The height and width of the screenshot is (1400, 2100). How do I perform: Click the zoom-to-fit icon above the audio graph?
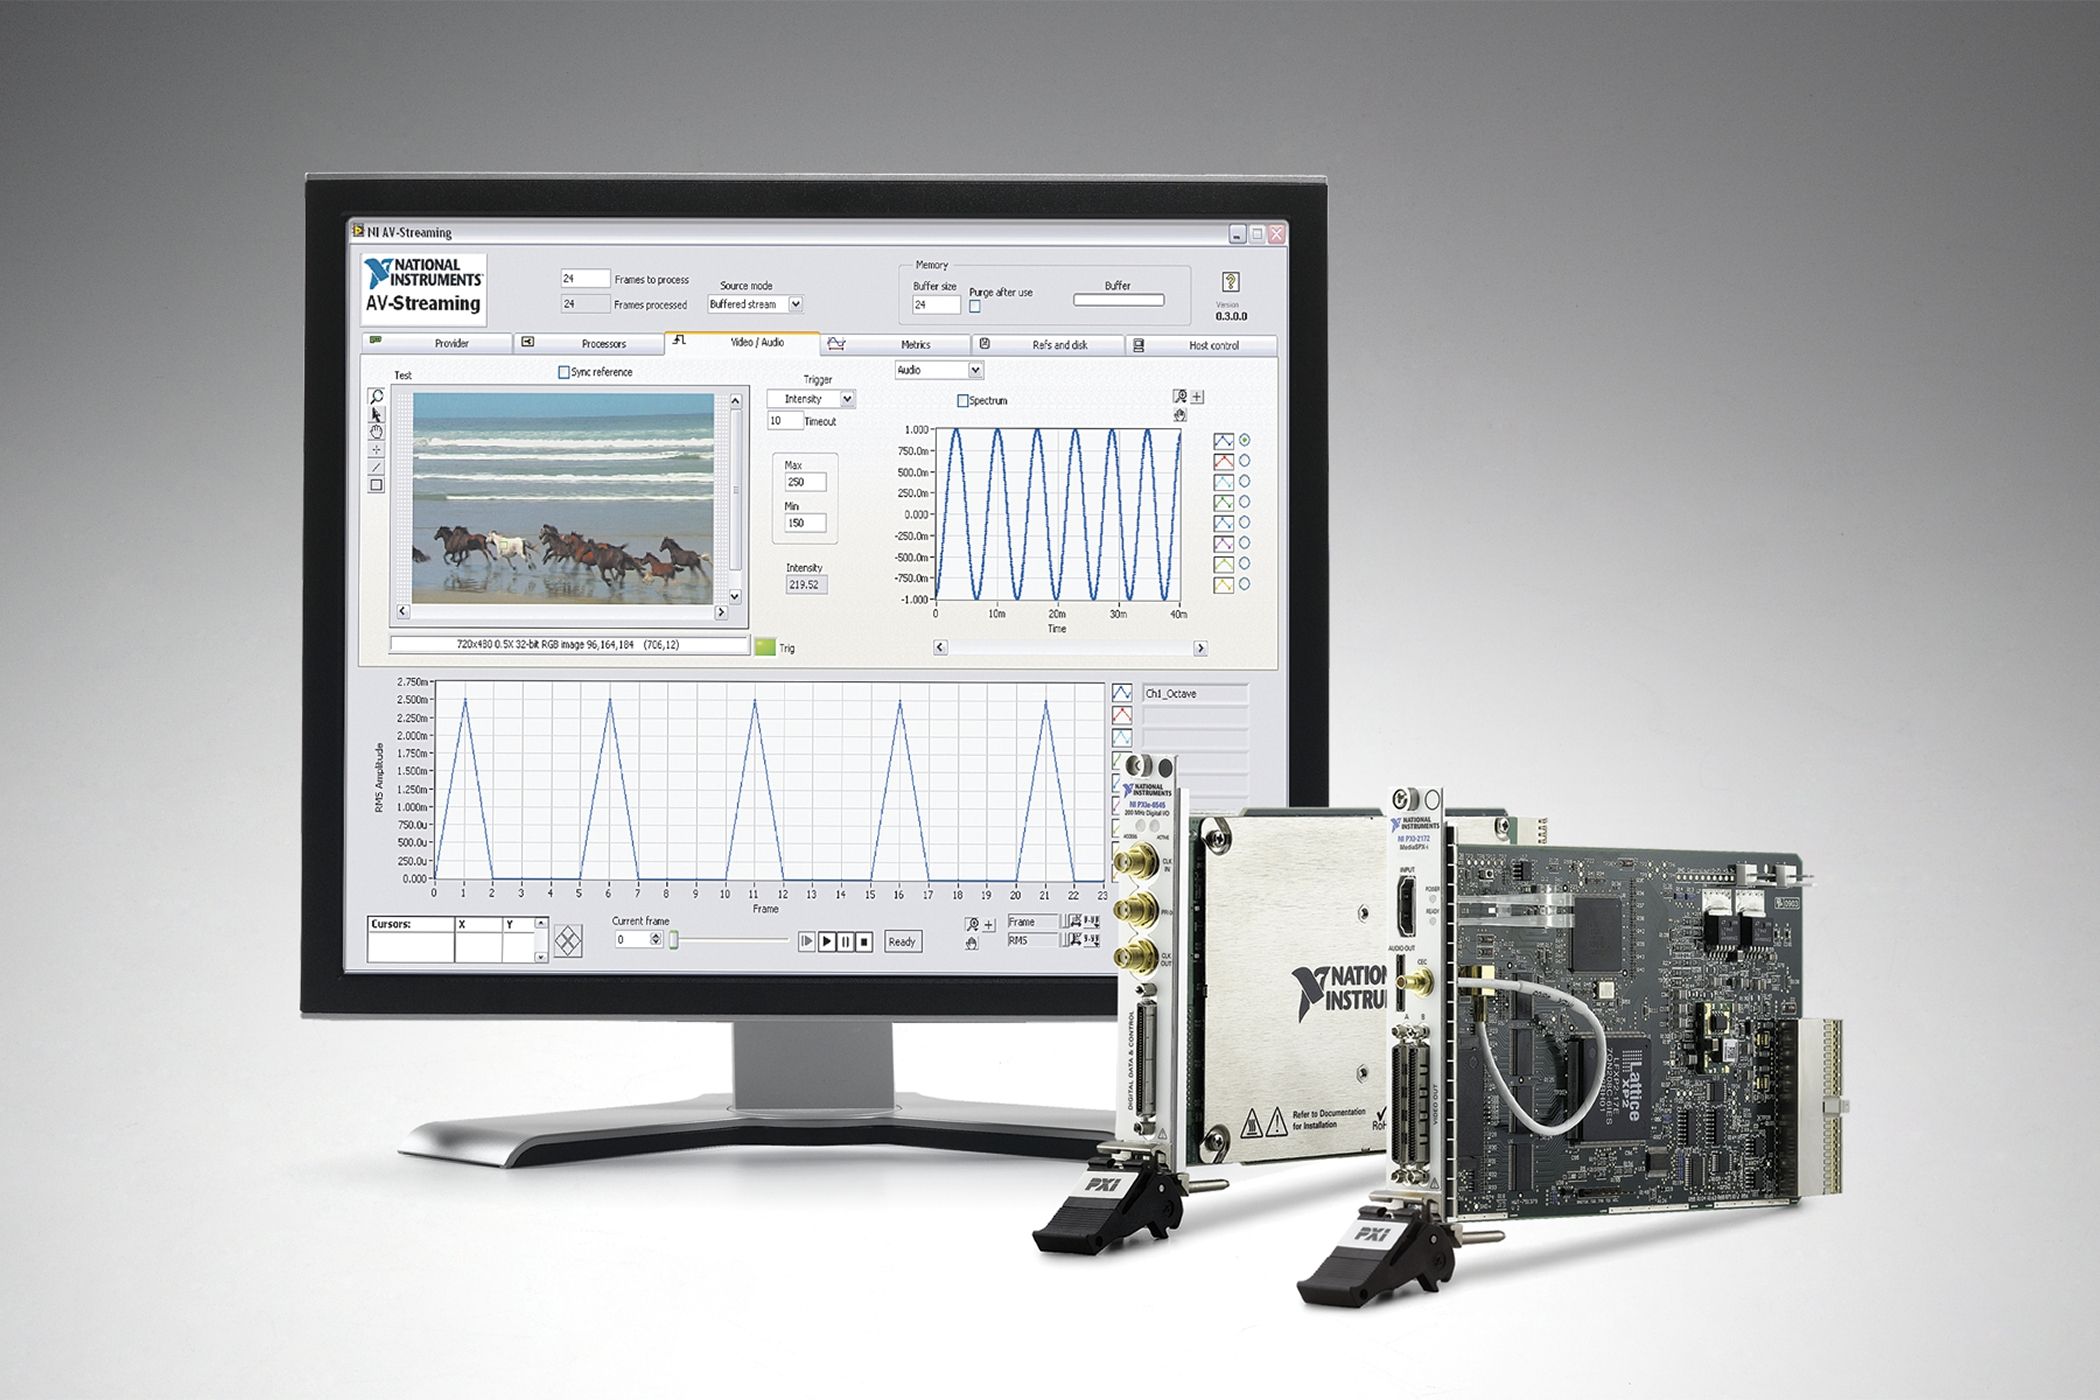tap(1182, 397)
